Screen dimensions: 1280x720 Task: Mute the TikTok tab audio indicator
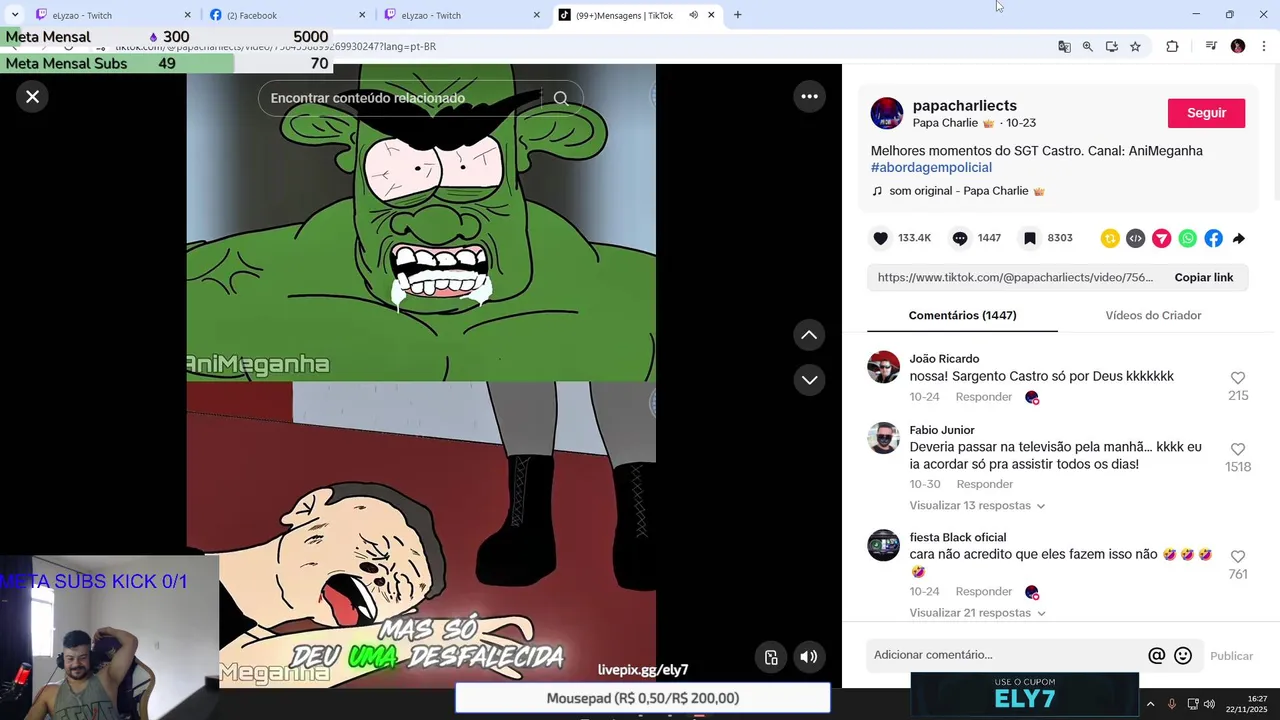[693, 15]
